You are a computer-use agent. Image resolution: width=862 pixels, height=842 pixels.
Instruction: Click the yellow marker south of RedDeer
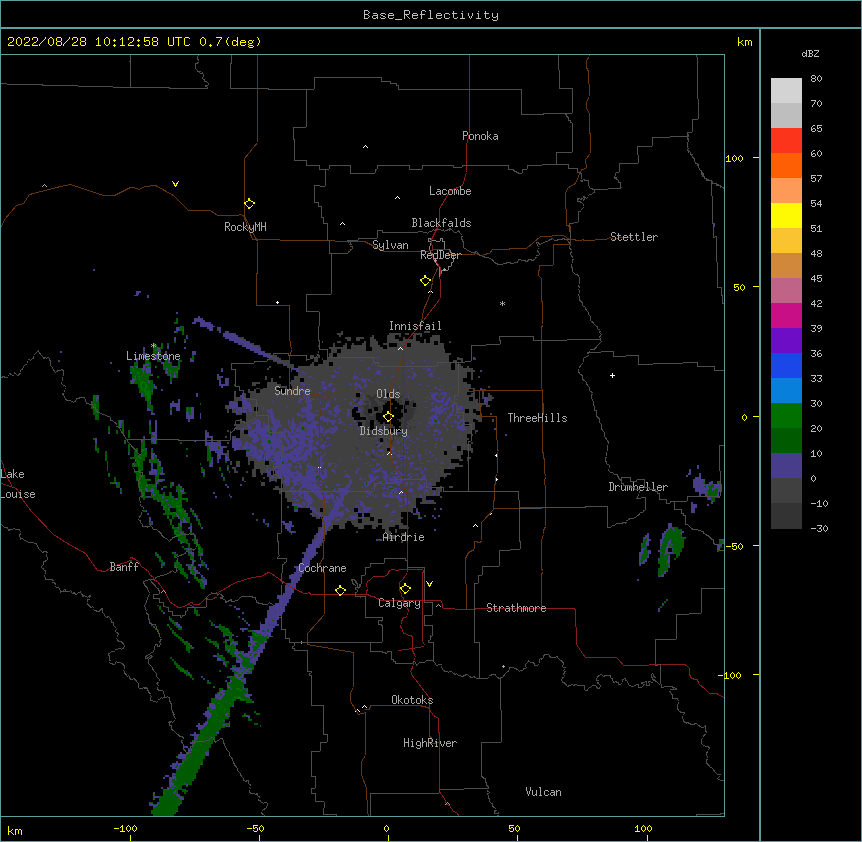(x=425, y=281)
